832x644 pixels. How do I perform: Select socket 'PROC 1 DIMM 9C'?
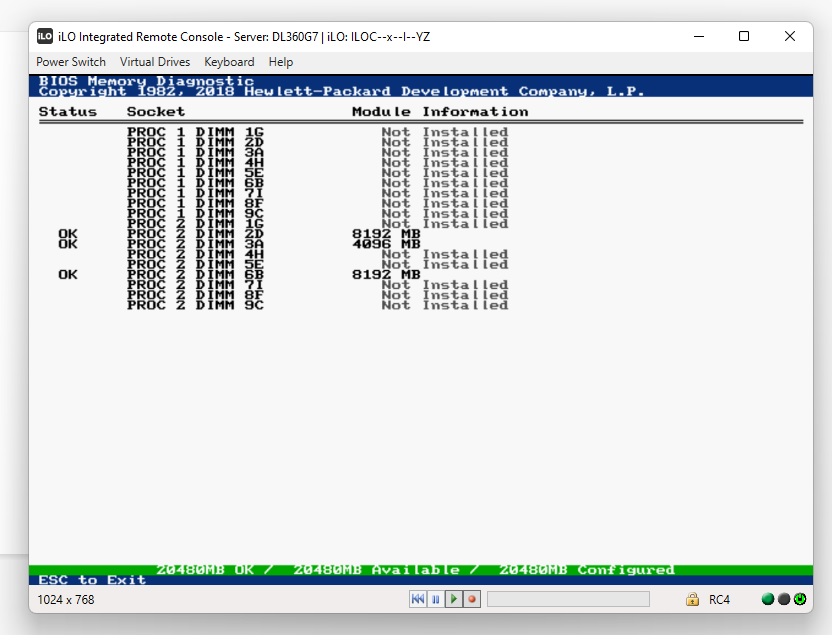(195, 213)
